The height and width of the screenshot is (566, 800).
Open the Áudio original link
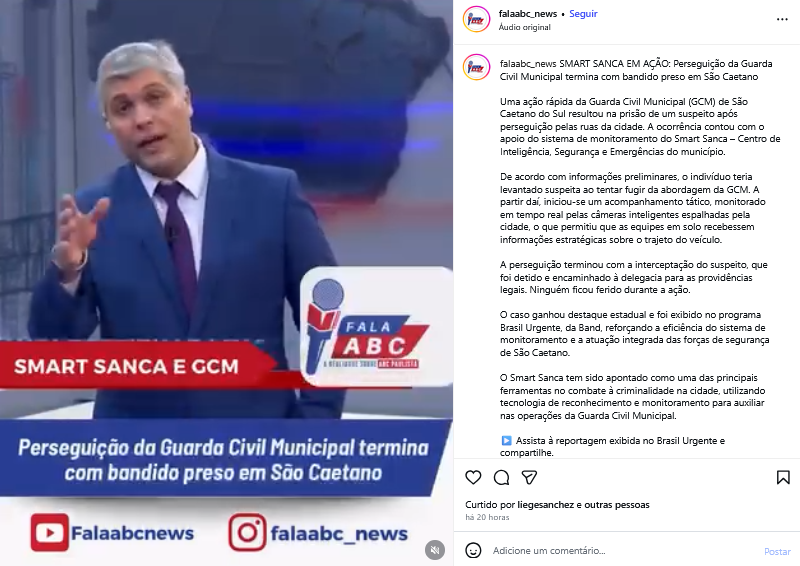pos(524,27)
